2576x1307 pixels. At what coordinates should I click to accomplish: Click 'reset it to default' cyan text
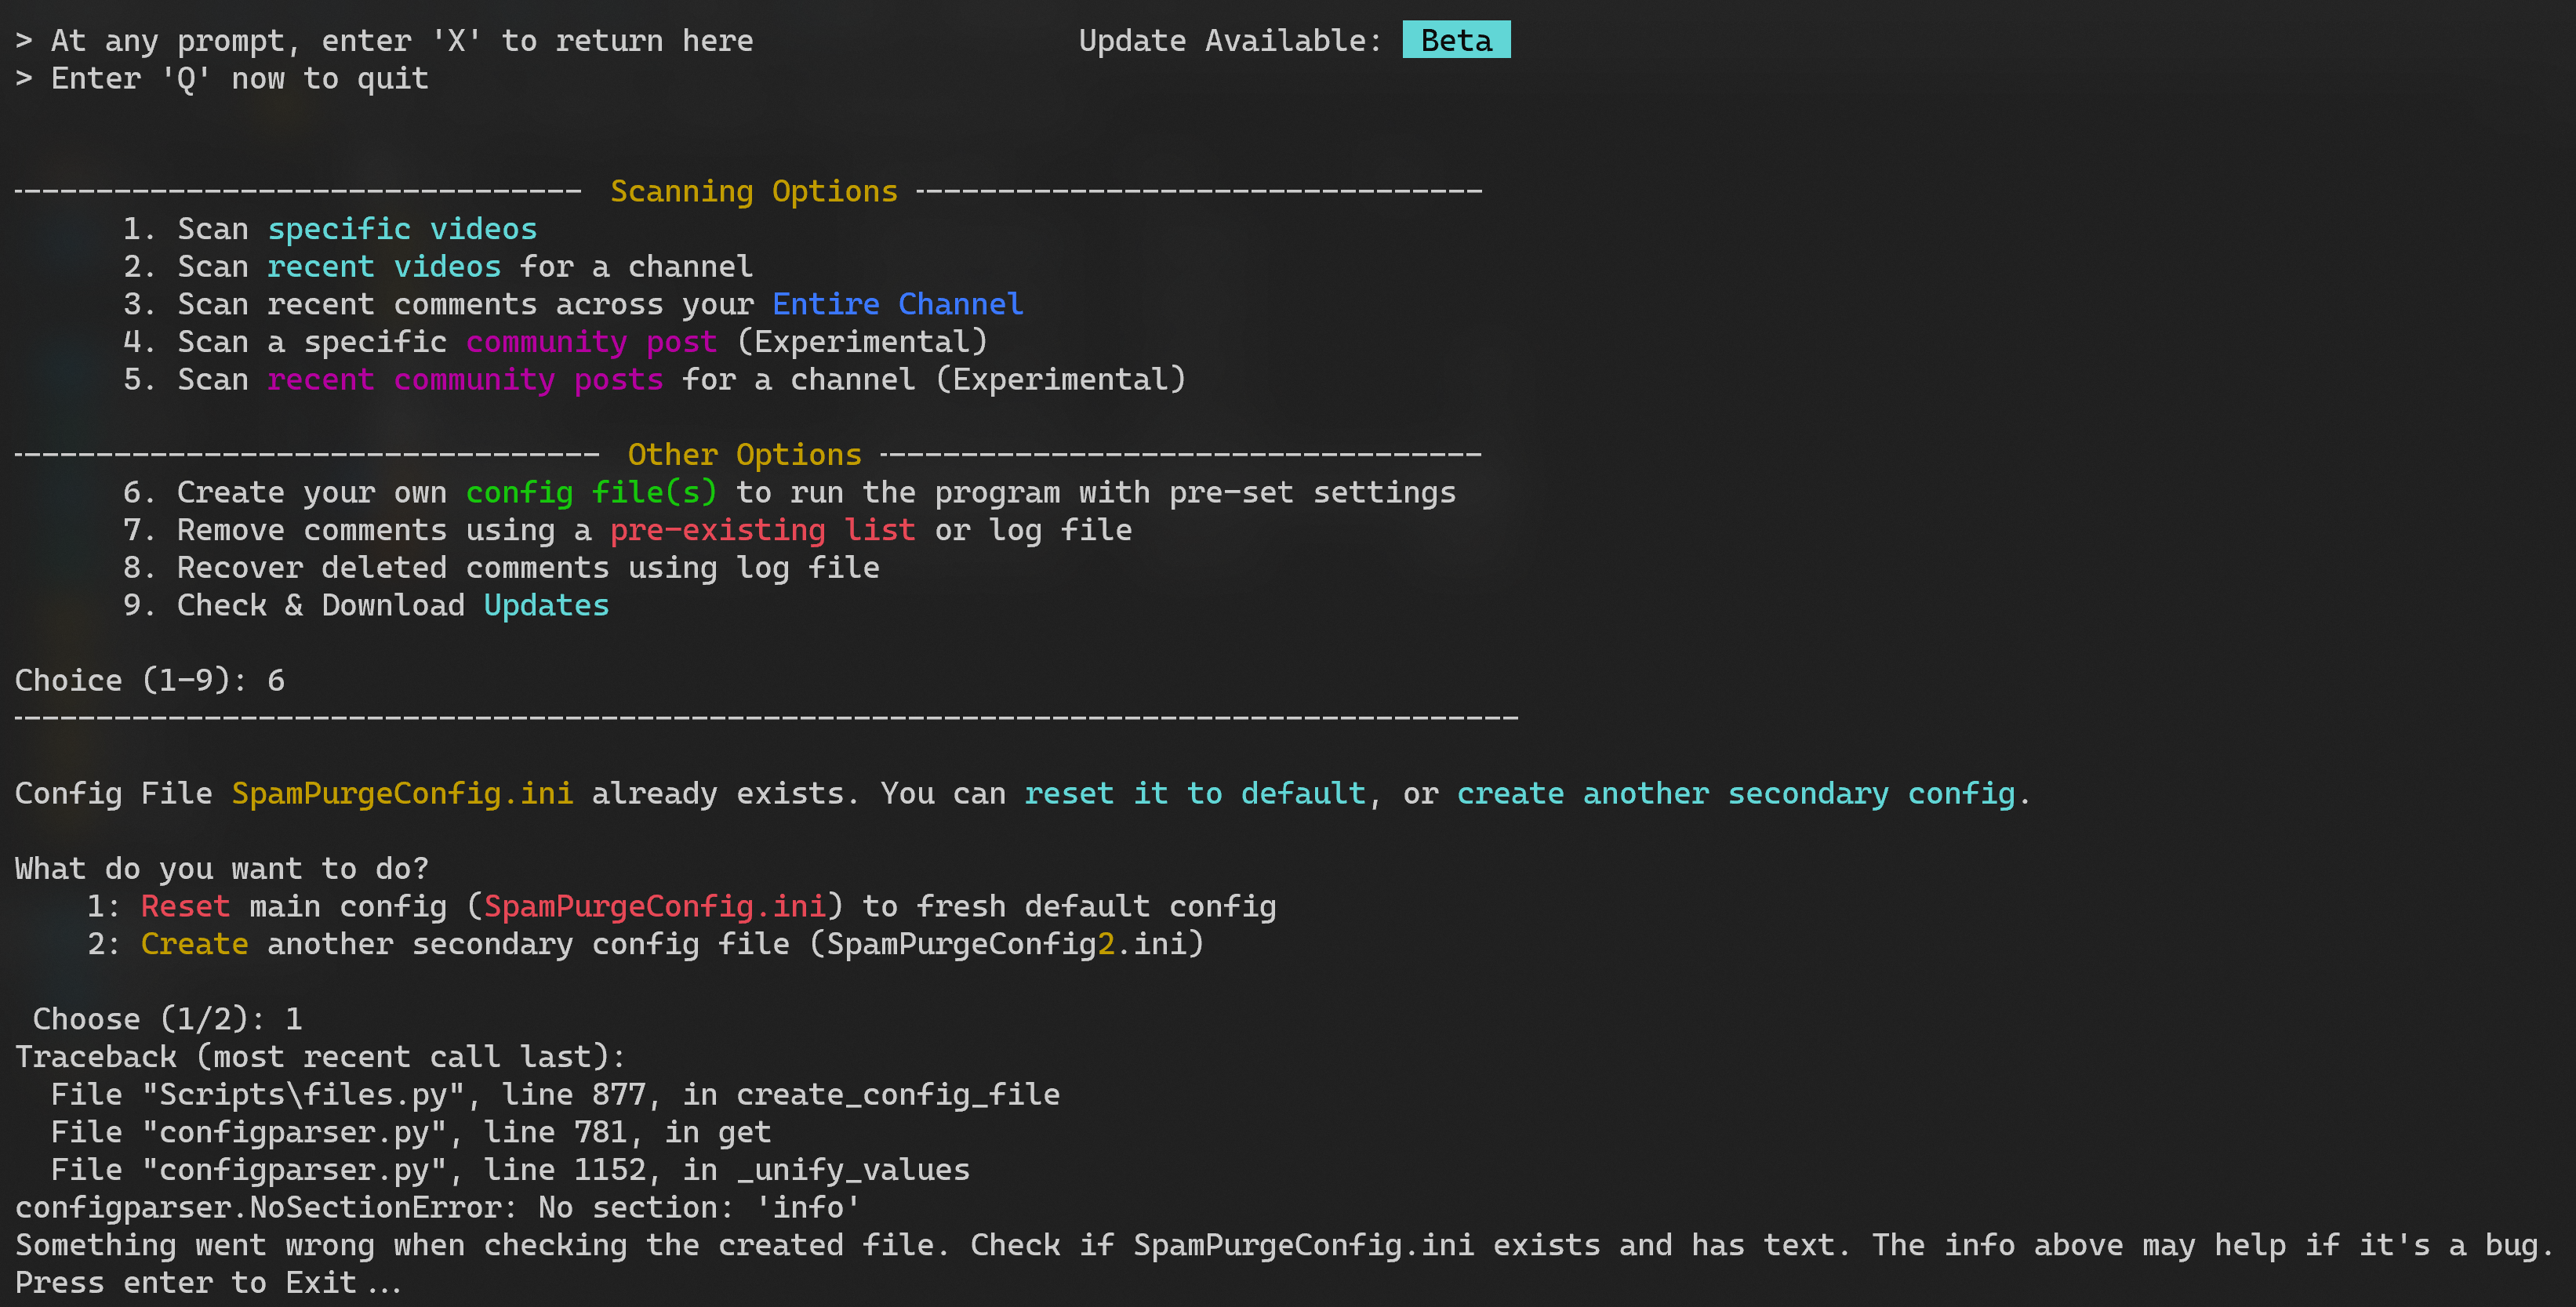(1195, 794)
